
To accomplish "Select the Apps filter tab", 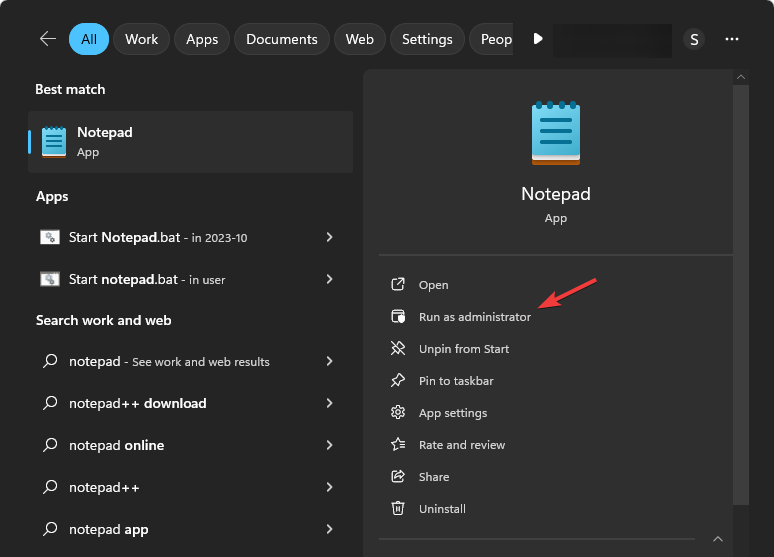I will tap(202, 39).
